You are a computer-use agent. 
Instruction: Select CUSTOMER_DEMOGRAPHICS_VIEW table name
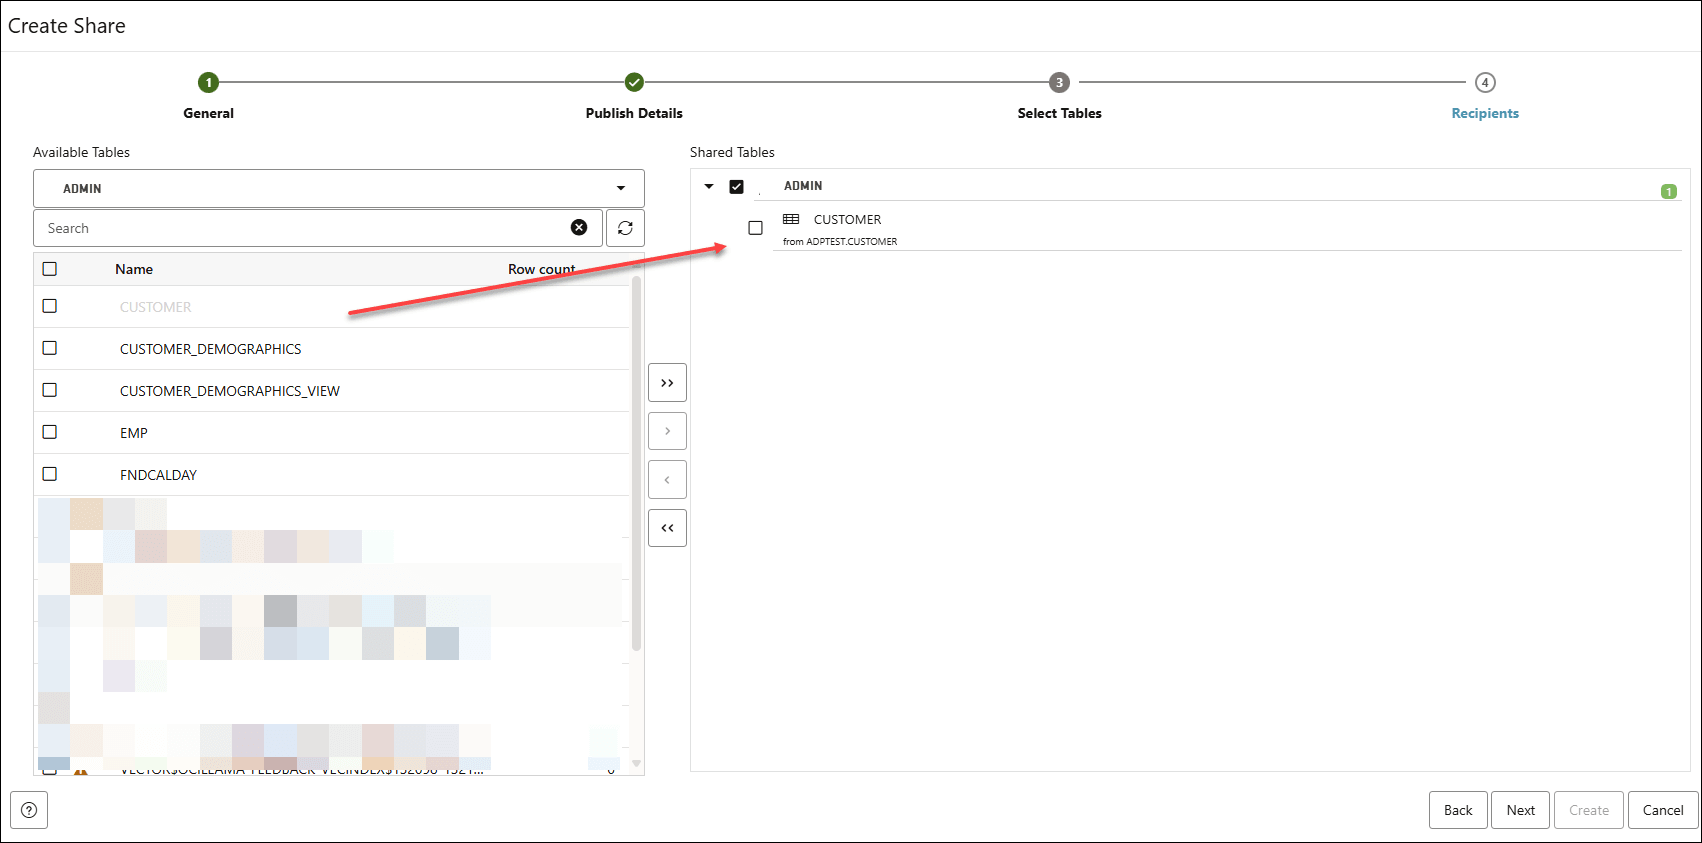(x=230, y=391)
